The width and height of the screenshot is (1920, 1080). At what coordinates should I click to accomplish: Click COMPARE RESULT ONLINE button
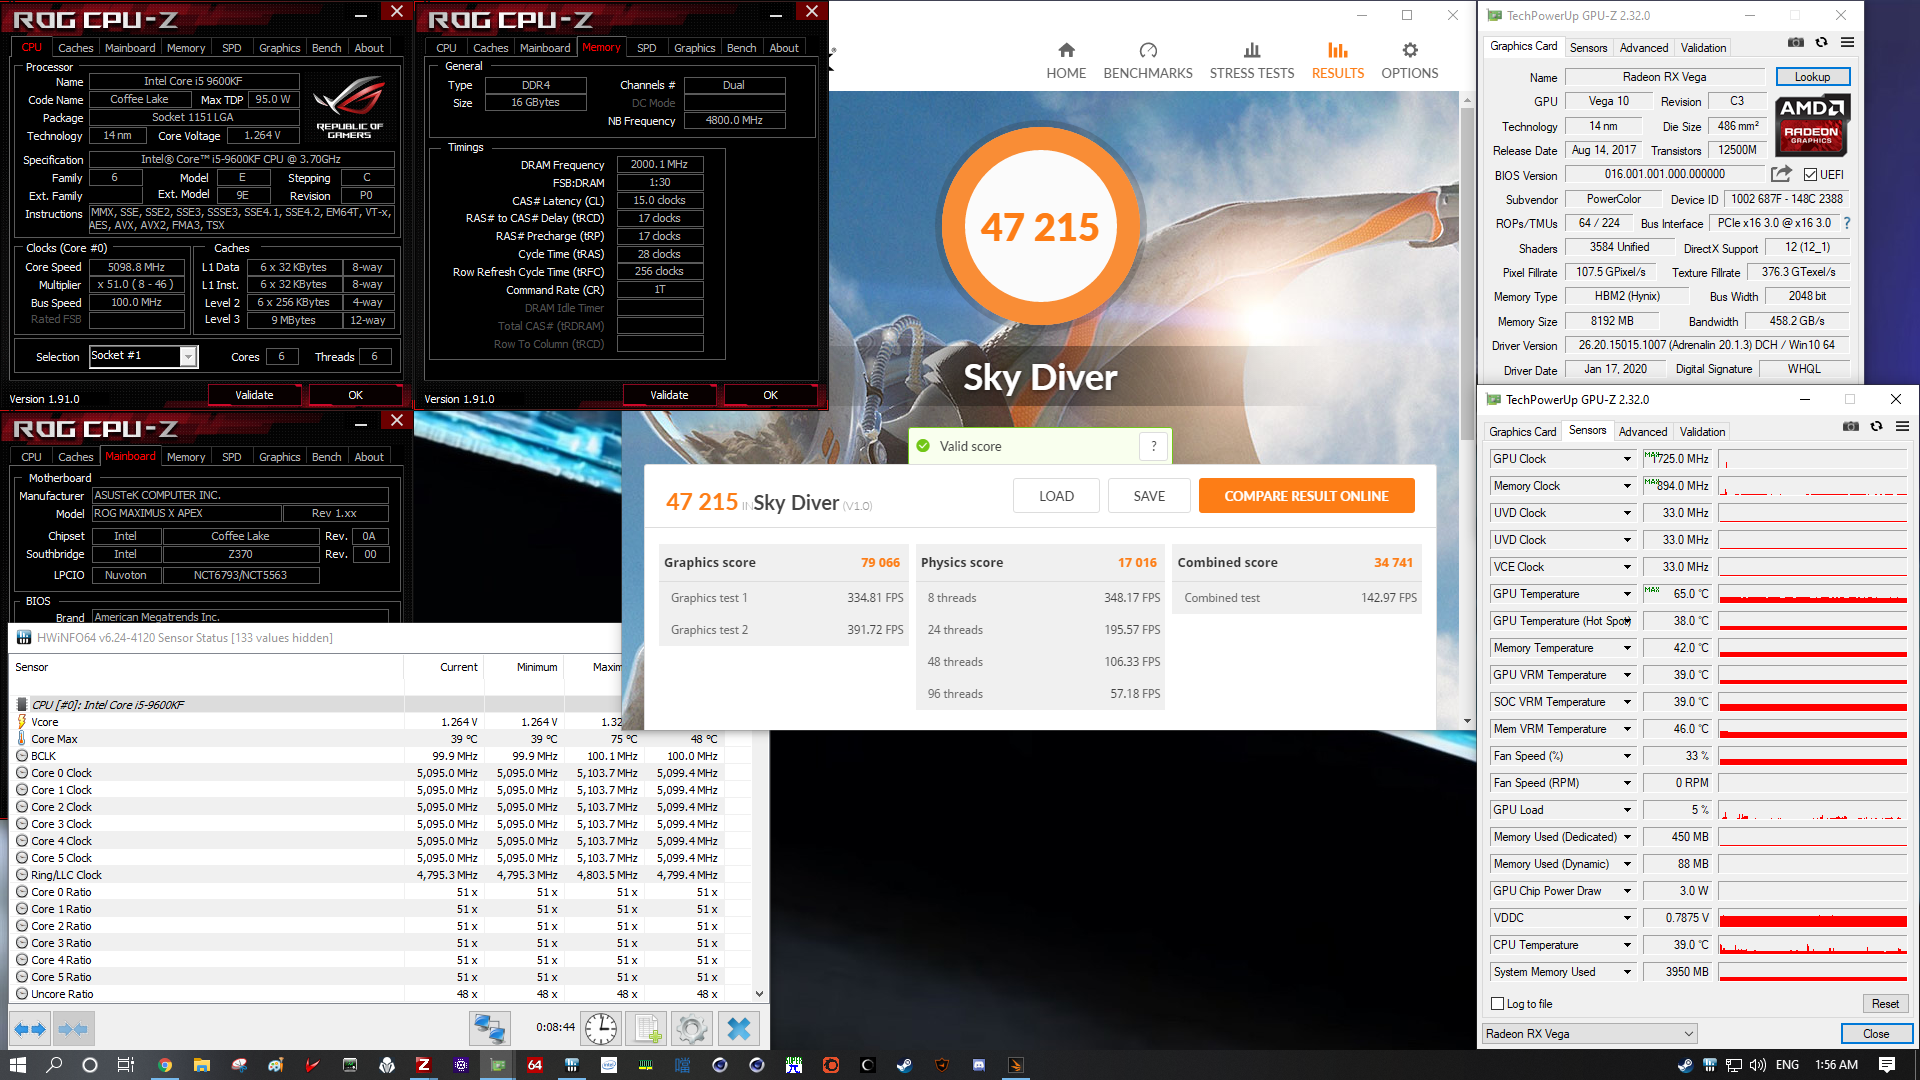[x=1306, y=496]
